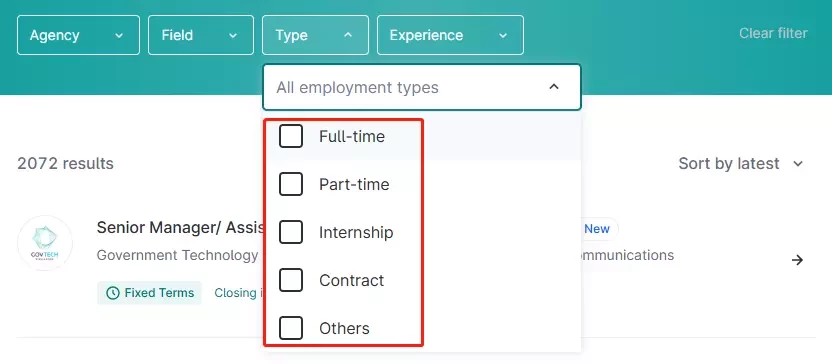
Task: Open the Agency filter dropdown
Action: click(x=79, y=35)
